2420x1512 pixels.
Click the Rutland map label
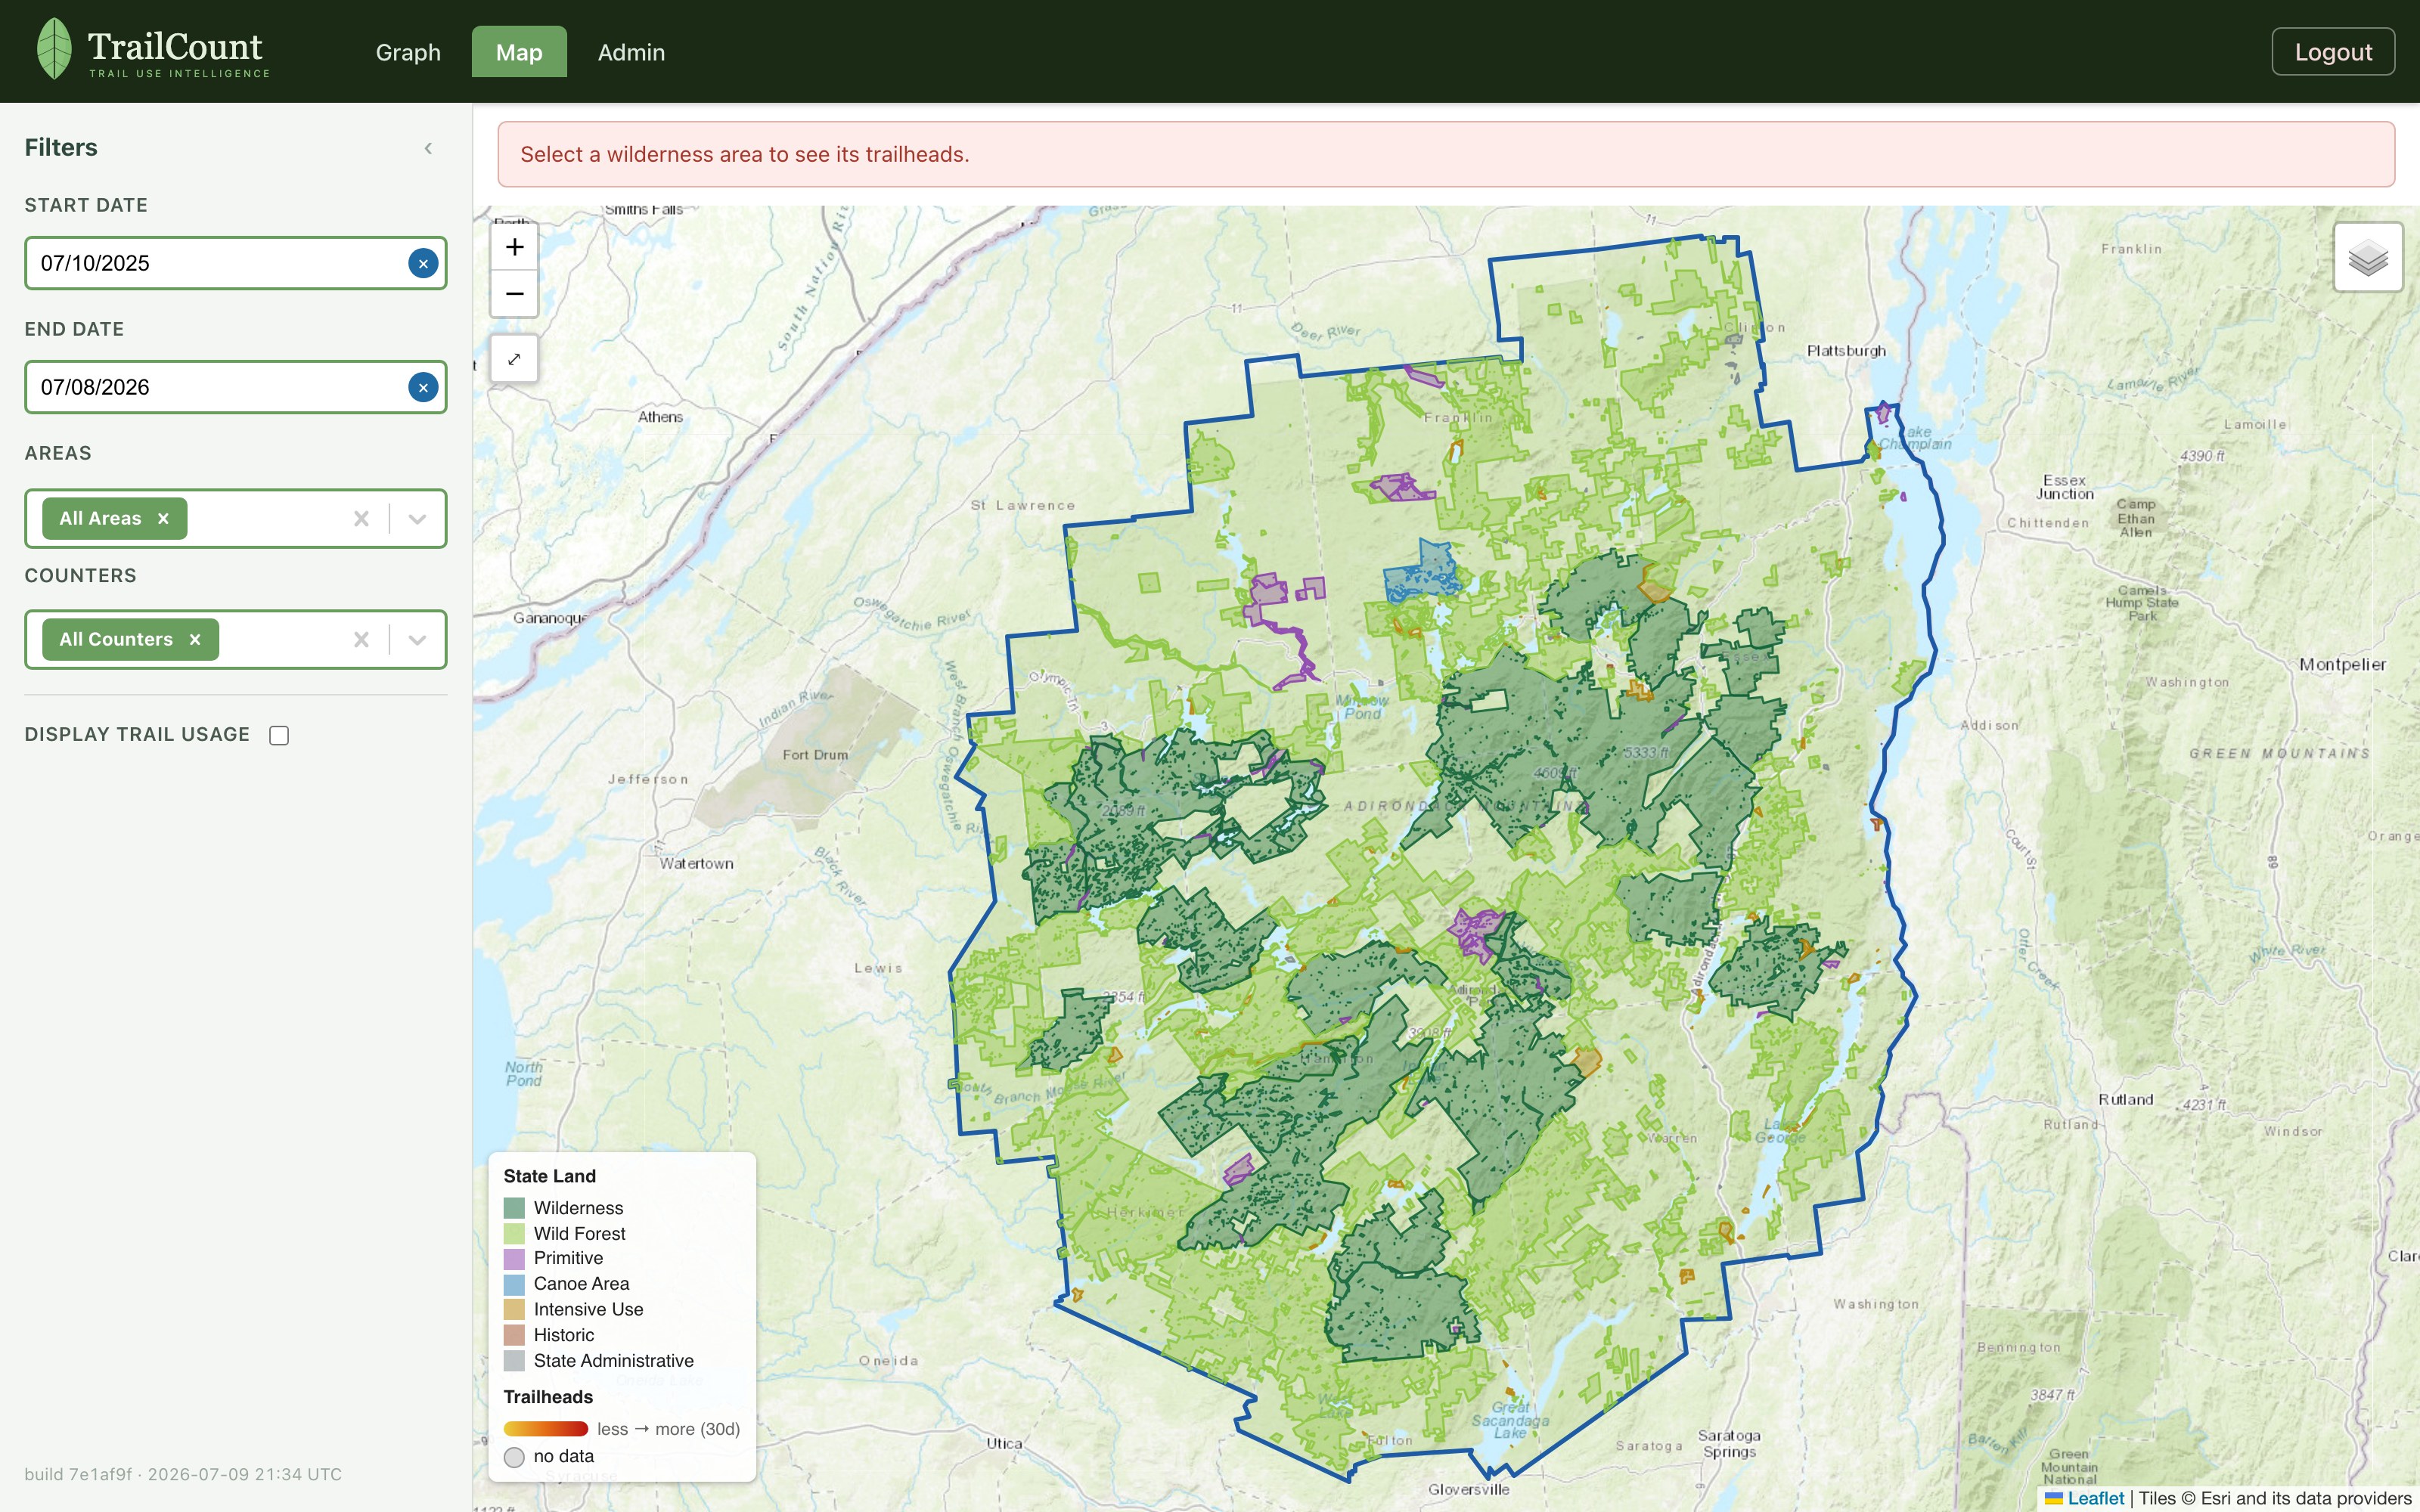pyautogui.click(x=2125, y=1099)
